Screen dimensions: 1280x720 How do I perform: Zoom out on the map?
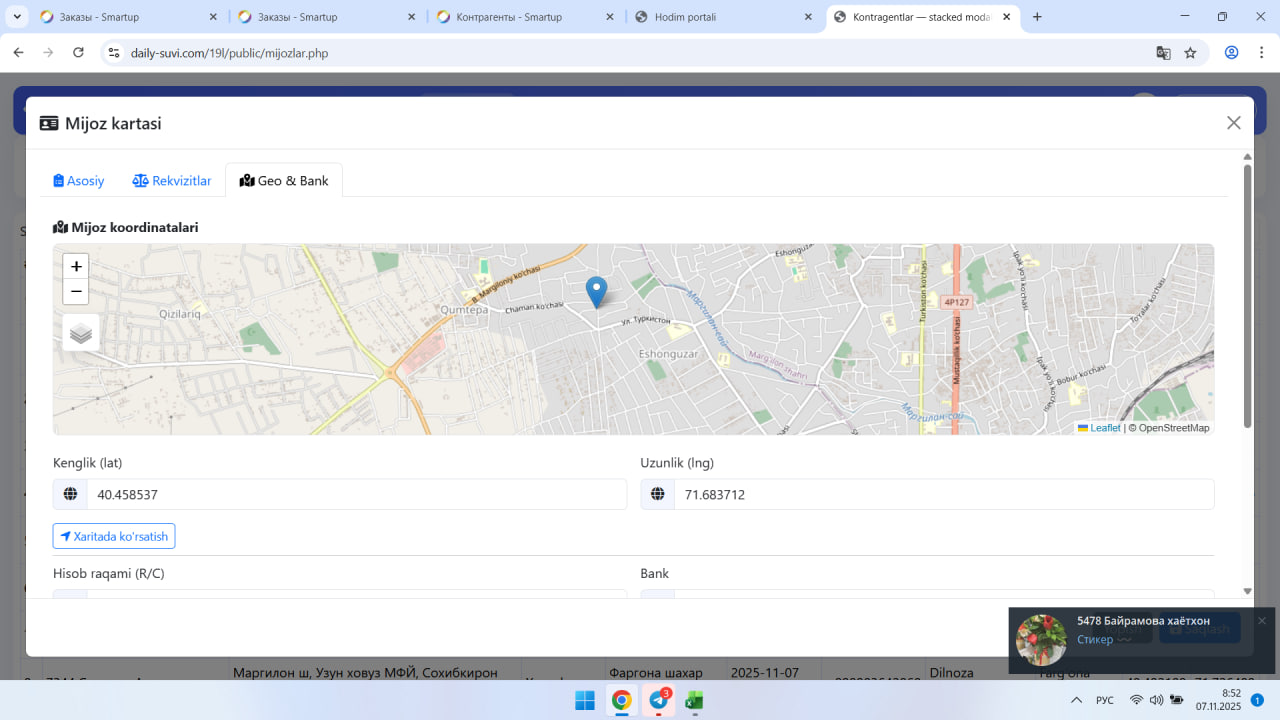coord(76,292)
